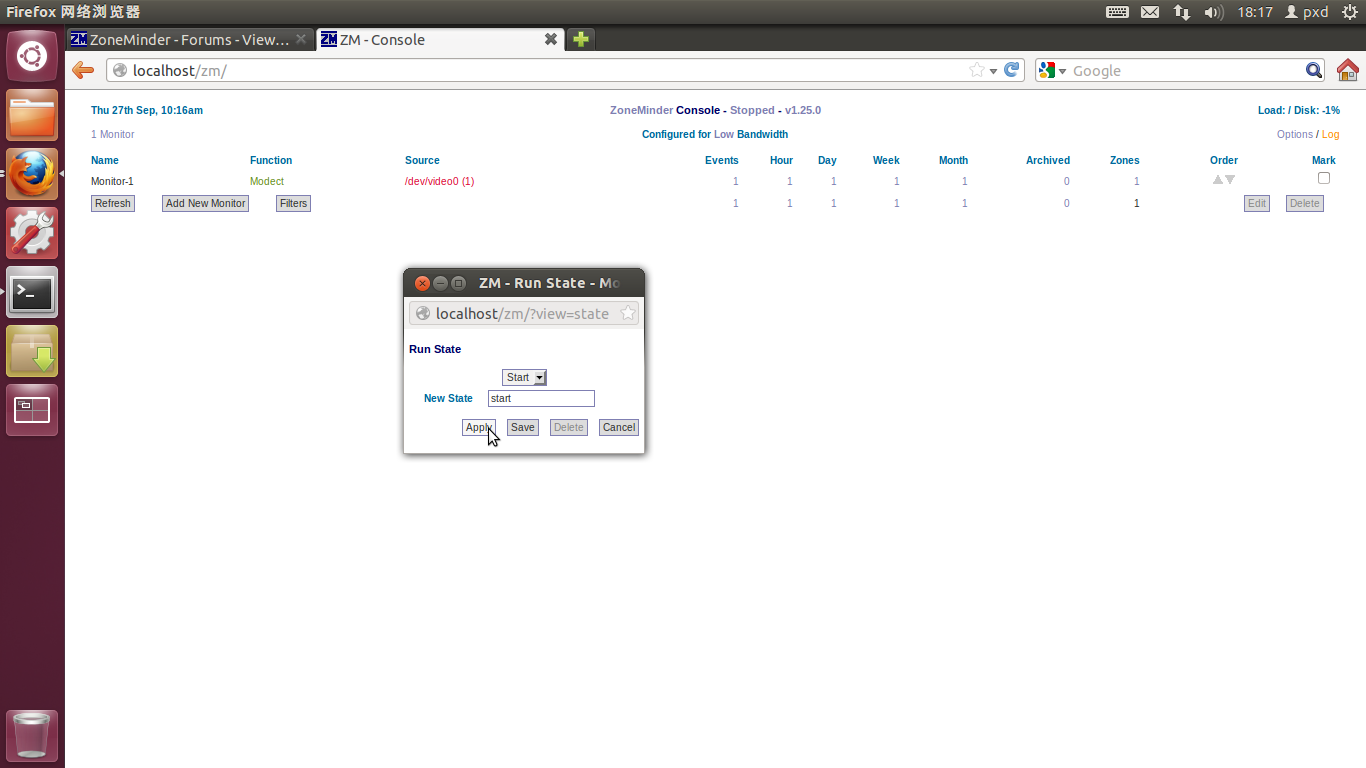Image resolution: width=1366 pixels, height=768 pixels.
Task: Open the sound volume indicator
Action: tap(1213, 12)
